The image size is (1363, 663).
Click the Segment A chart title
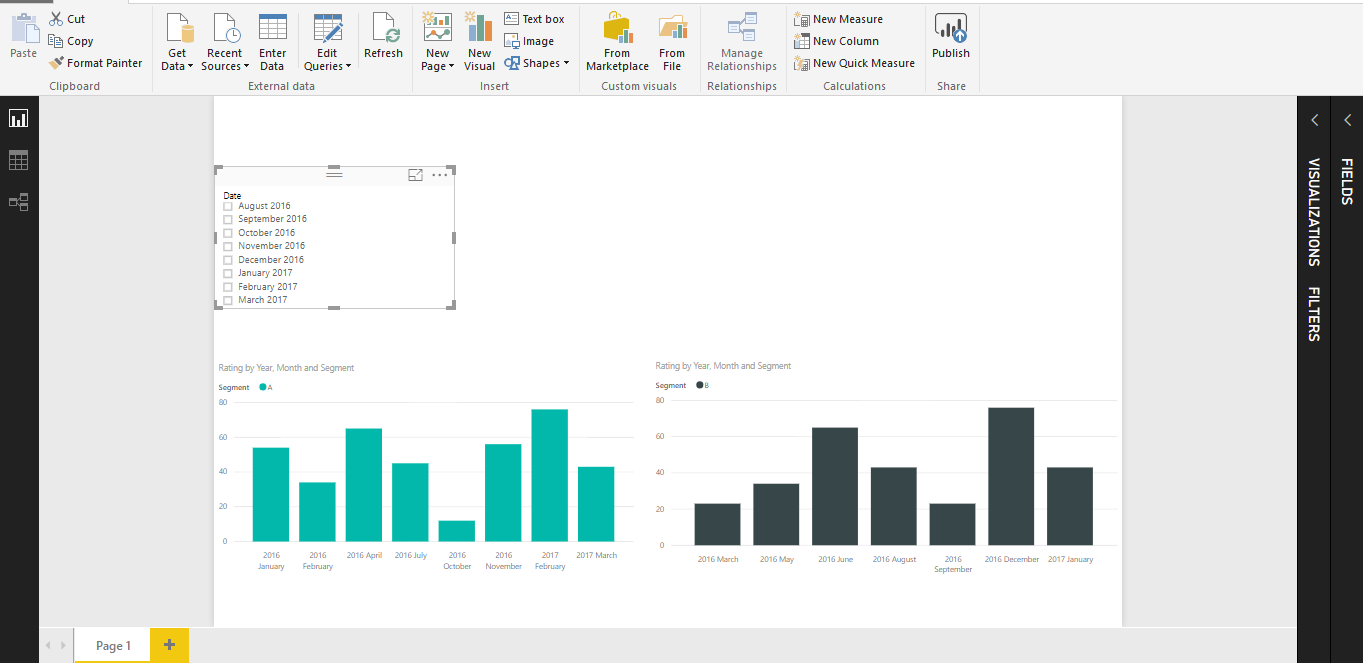tap(286, 368)
